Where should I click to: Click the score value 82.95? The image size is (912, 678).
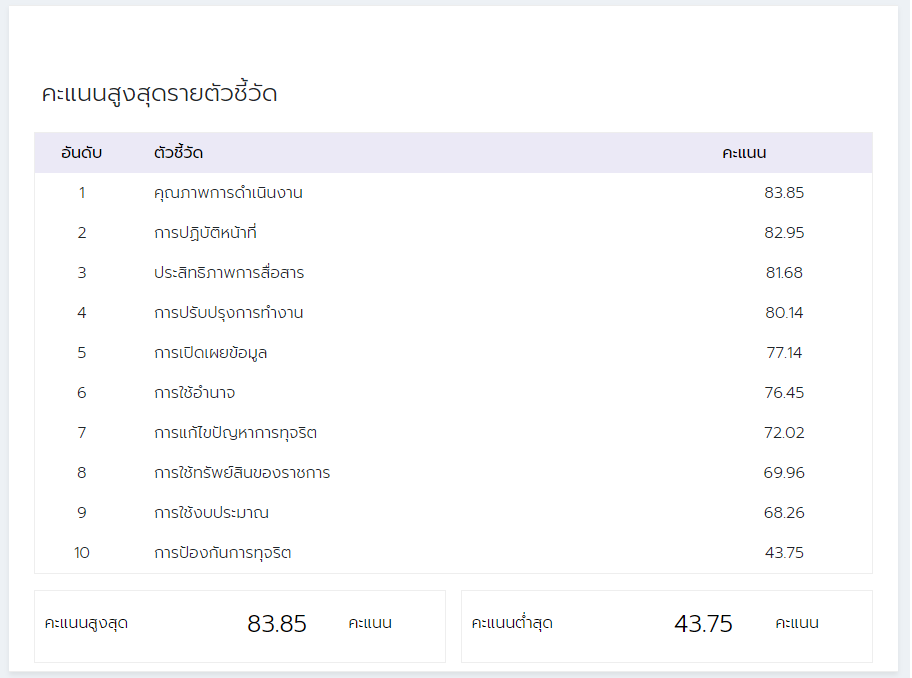[x=784, y=233]
